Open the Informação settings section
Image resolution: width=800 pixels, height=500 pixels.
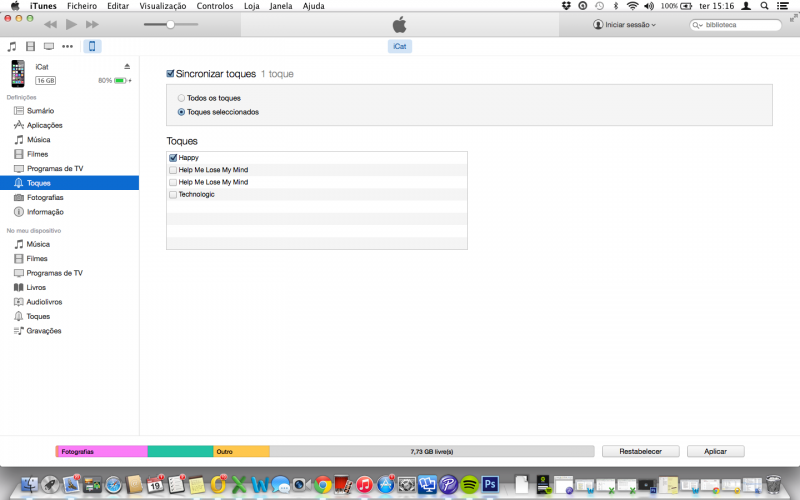[45, 212]
